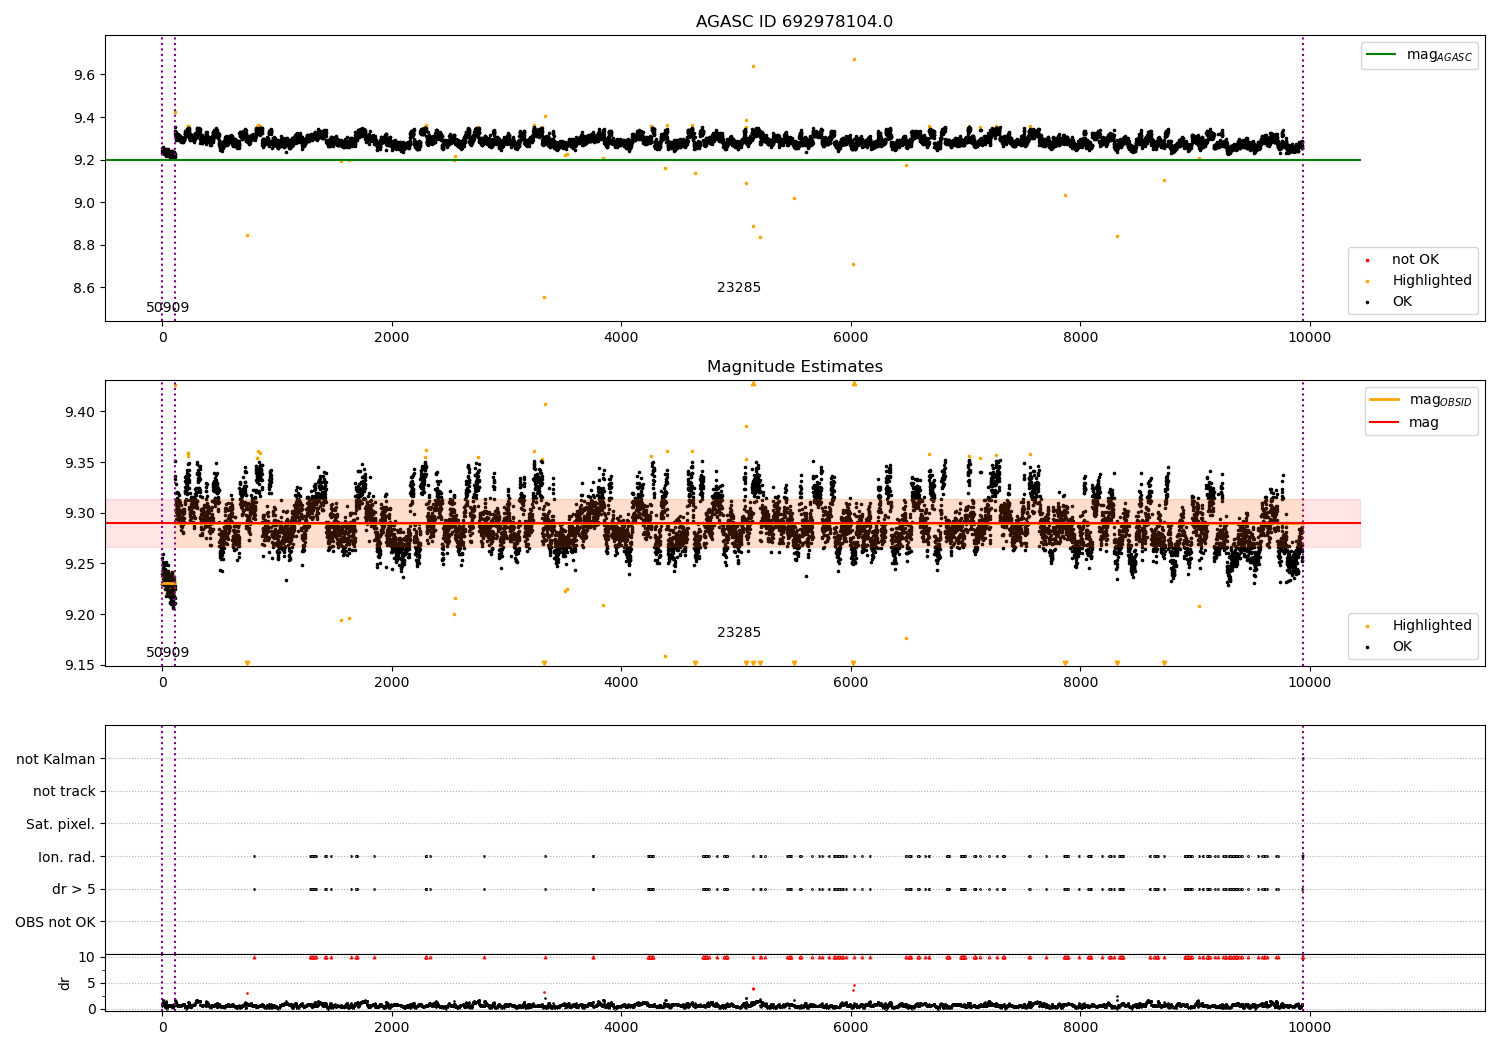Click the '10000' x-tick under the bottom plot
Screen dimensions: 1500x1050
coord(1310,1028)
